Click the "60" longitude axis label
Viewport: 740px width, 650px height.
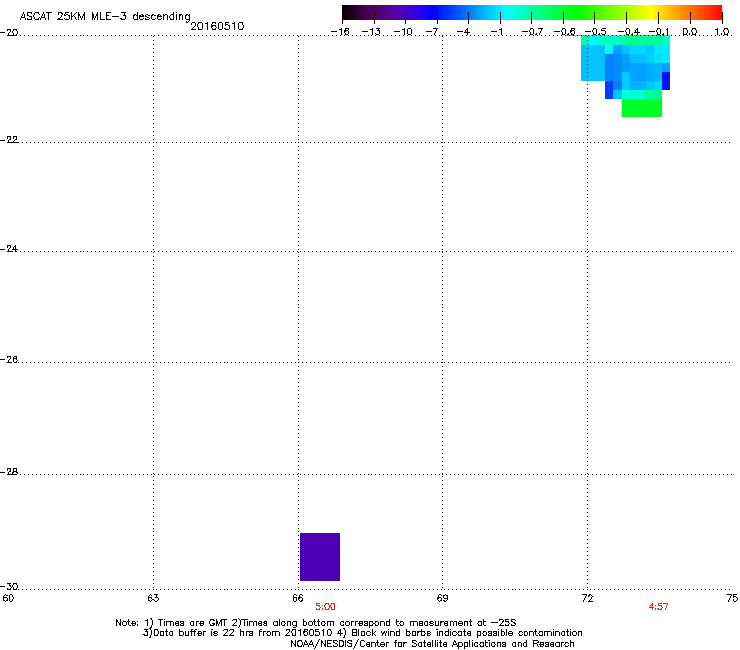coord(8,598)
